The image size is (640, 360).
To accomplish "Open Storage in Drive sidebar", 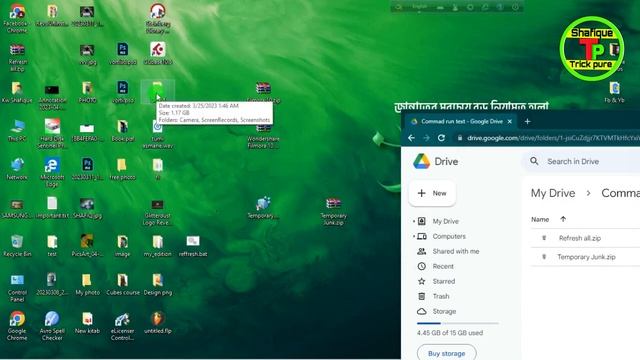I will [x=444, y=311].
